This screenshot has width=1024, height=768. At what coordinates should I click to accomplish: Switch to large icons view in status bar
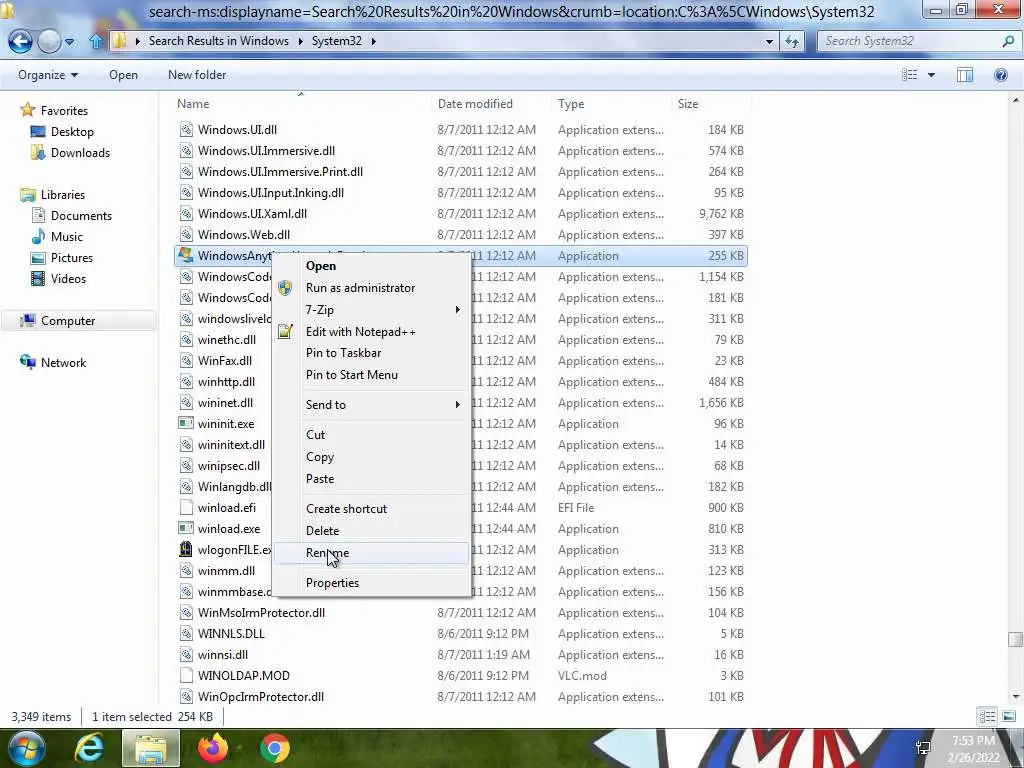pos(1008,717)
